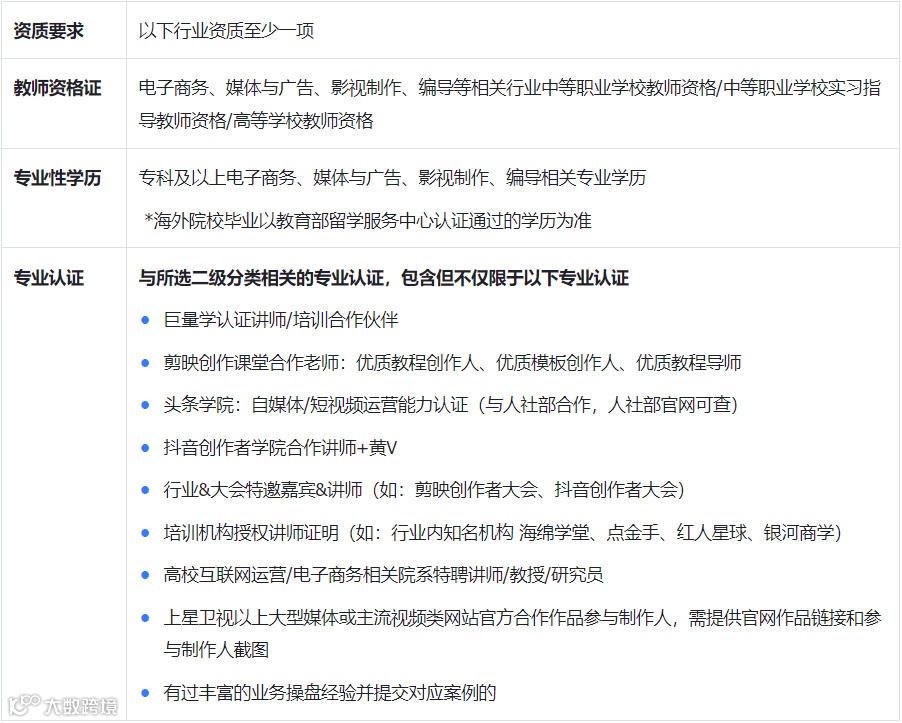Click the '专业认证' row label
The width and height of the screenshot is (902, 723).
tap(49, 278)
